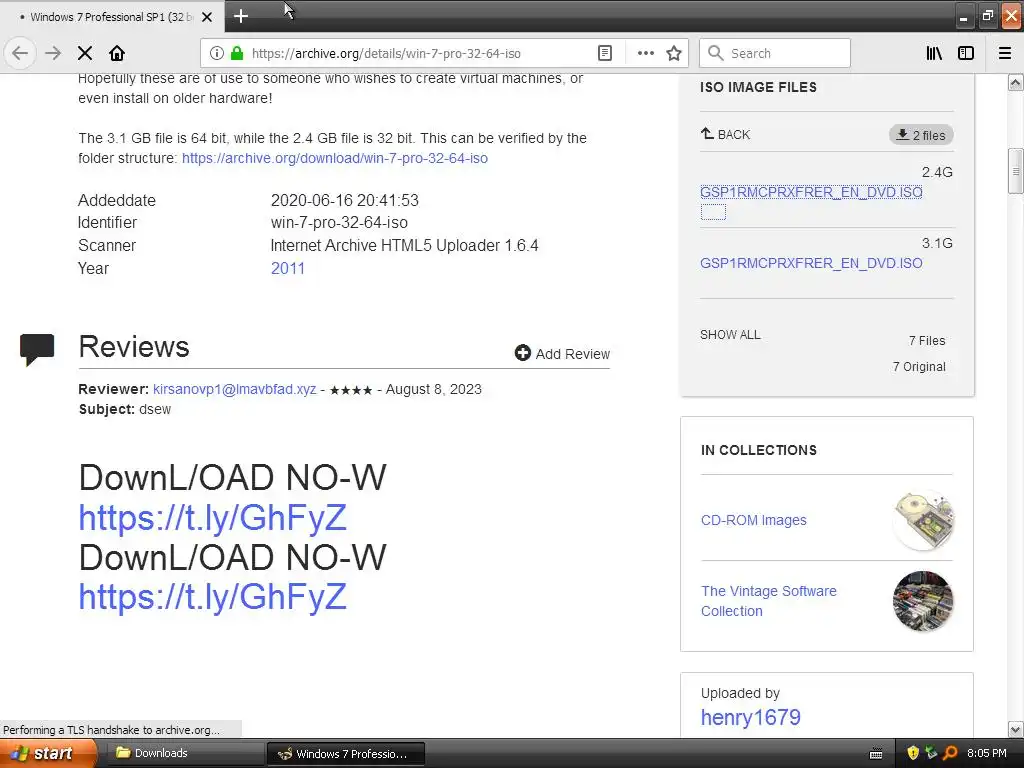Image resolution: width=1024 pixels, height=768 pixels.
Task: Select Internet Archive HTML5 Uploader 1.6.4 text
Action: [404, 246]
